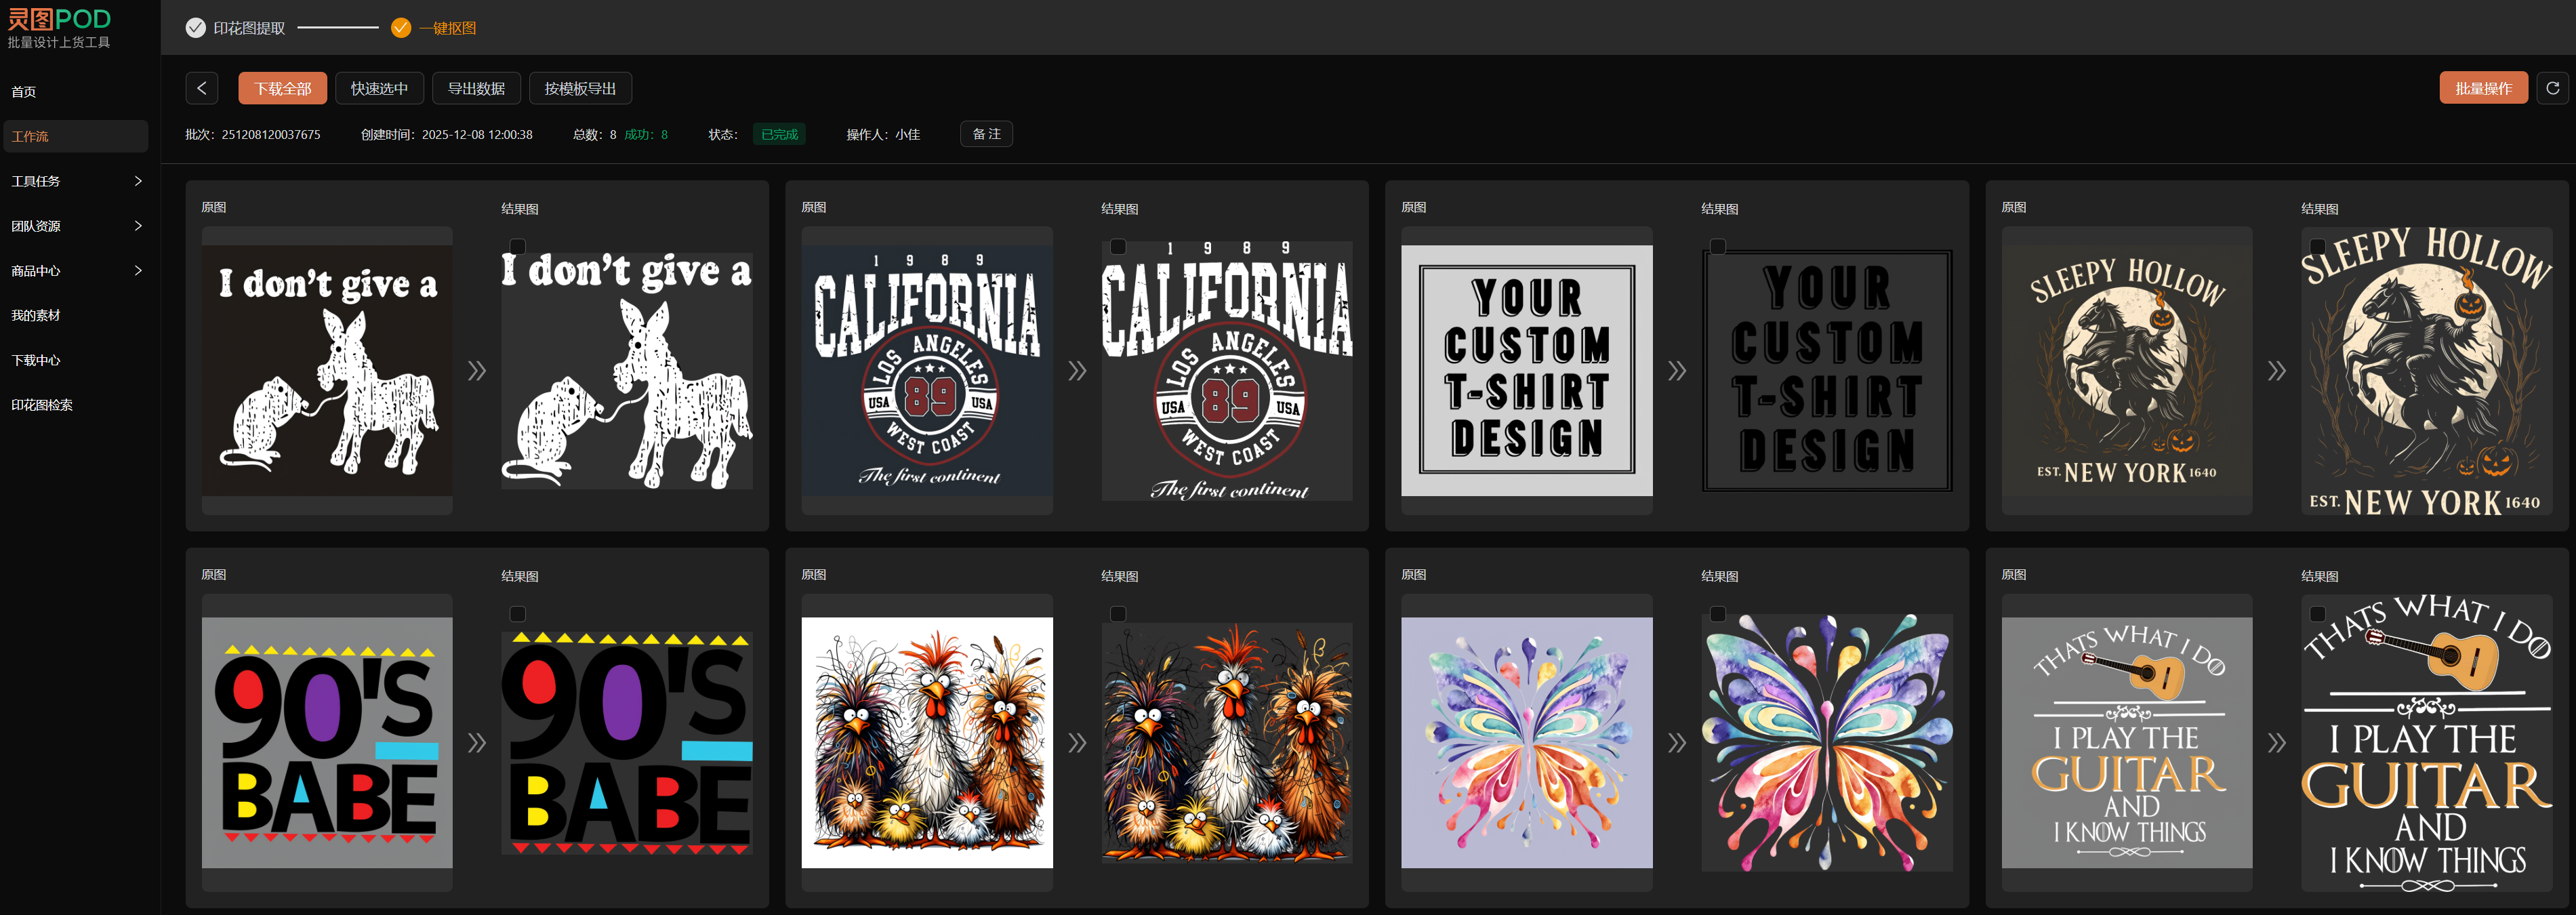Image resolution: width=2576 pixels, height=915 pixels.
Task: Click the 下载全部 button
Action: (x=283, y=88)
